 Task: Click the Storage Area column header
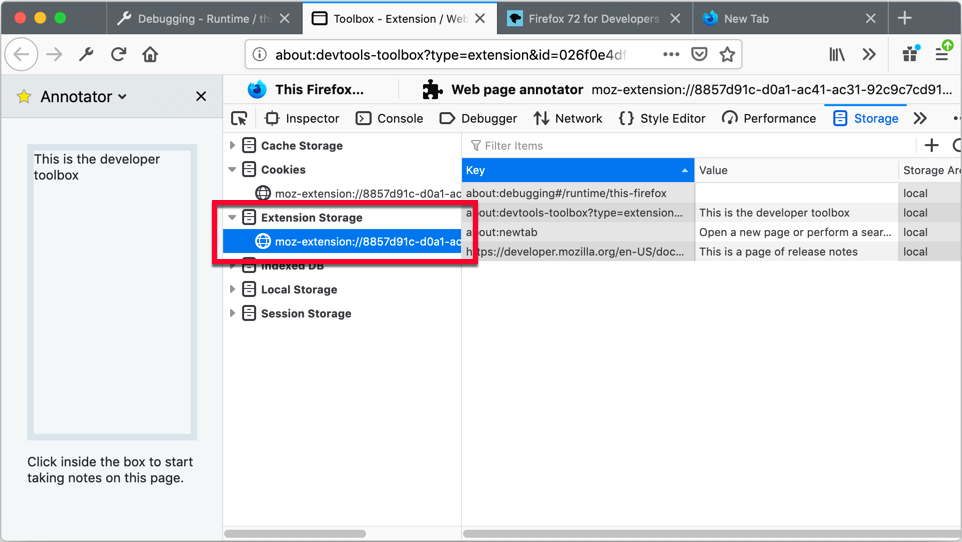tap(930, 170)
